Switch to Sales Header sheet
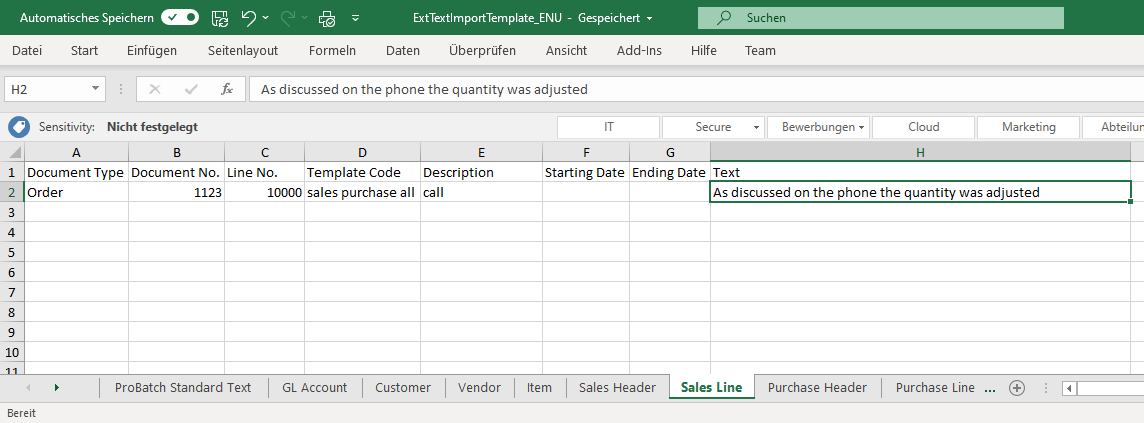The width and height of the screenshot is (1144, 423). pos(617,387)
